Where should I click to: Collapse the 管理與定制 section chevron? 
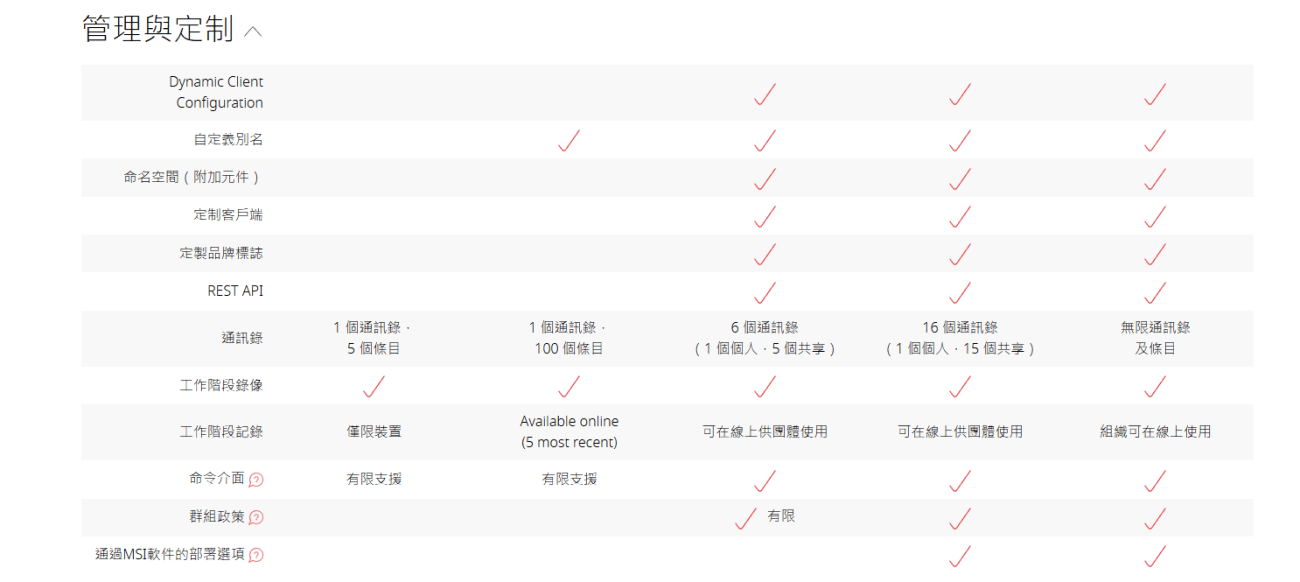pos(253,32)
